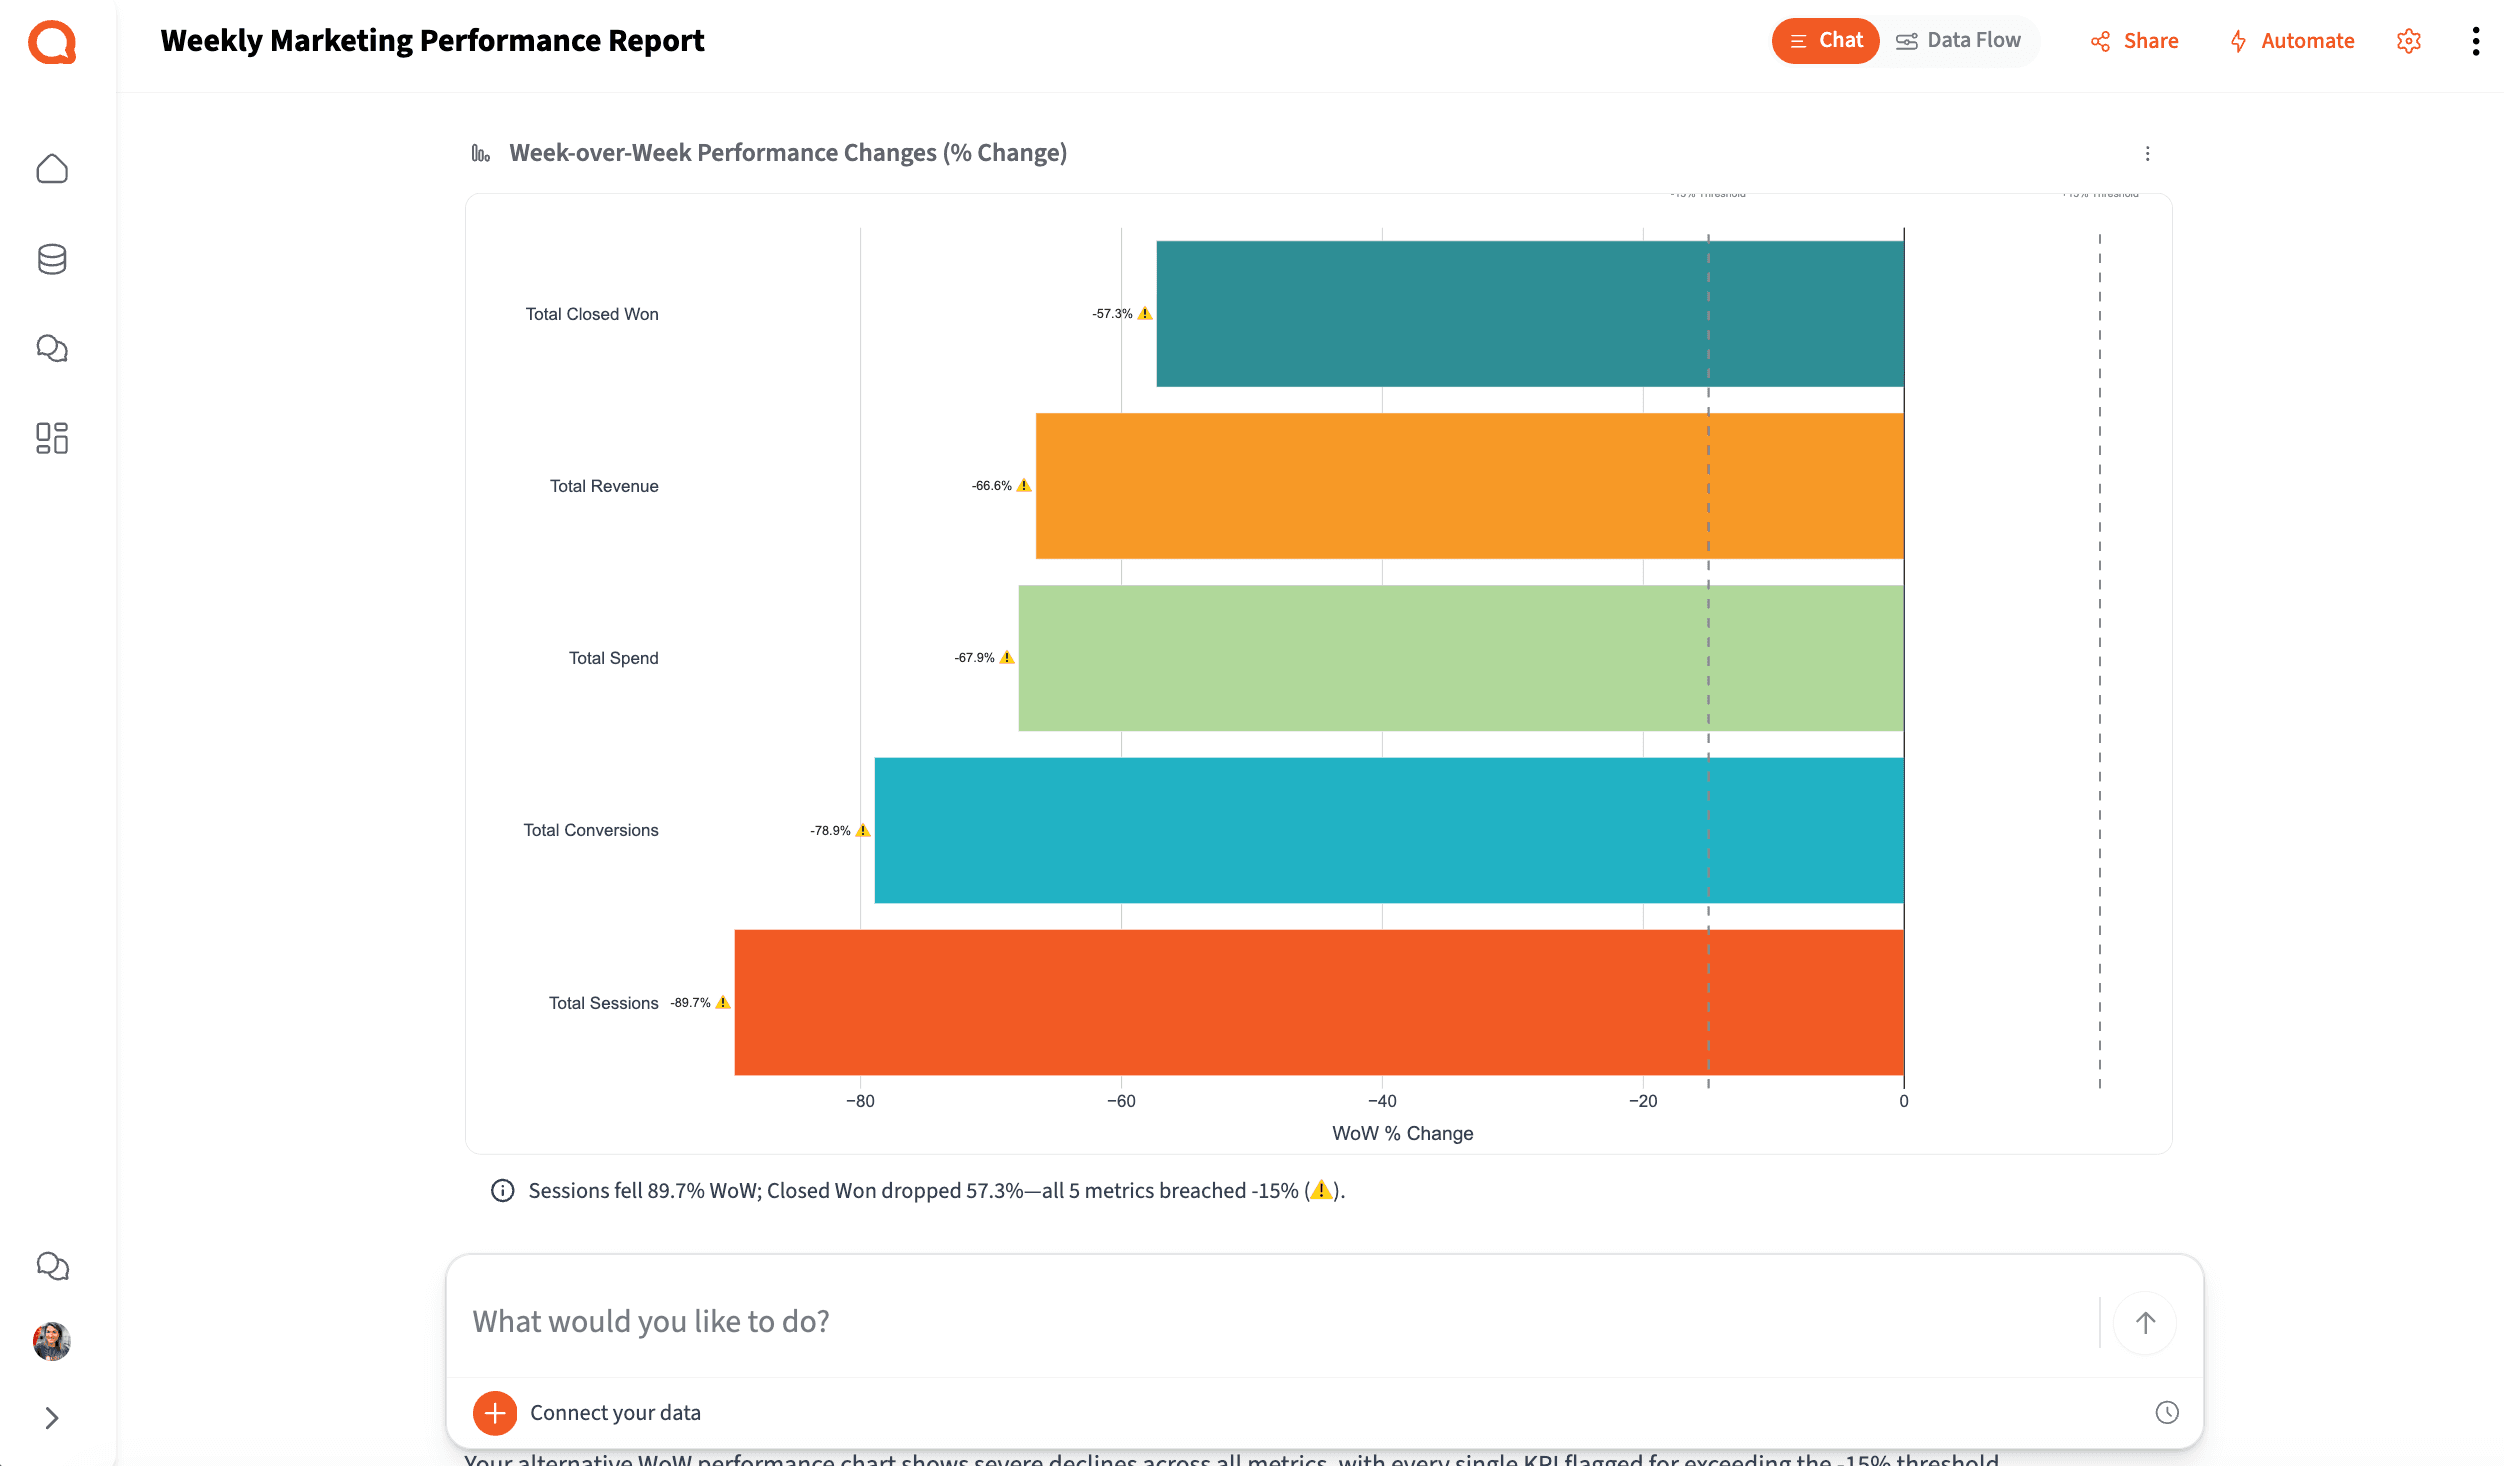2504x1466 pixels.
Task: Open the header vertical ellipsis menu
Action: pos(2476,41)
